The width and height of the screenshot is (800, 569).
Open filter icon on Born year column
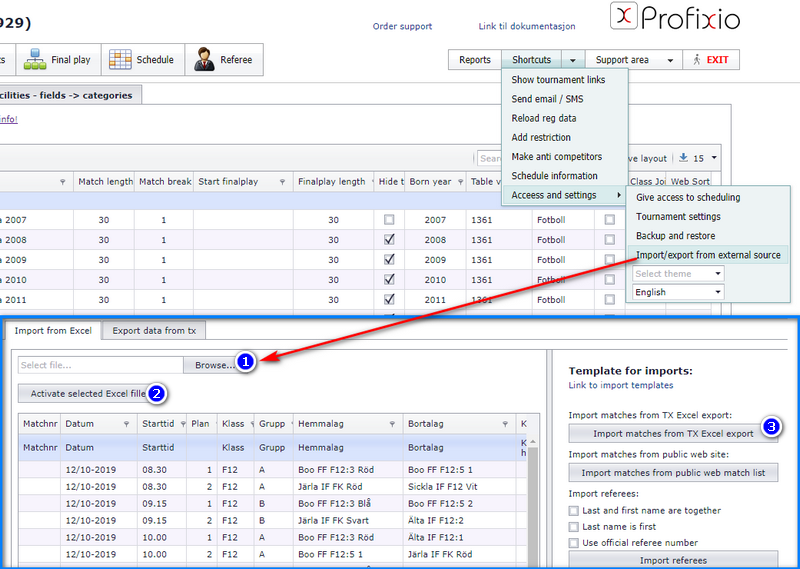pos(460,182)
